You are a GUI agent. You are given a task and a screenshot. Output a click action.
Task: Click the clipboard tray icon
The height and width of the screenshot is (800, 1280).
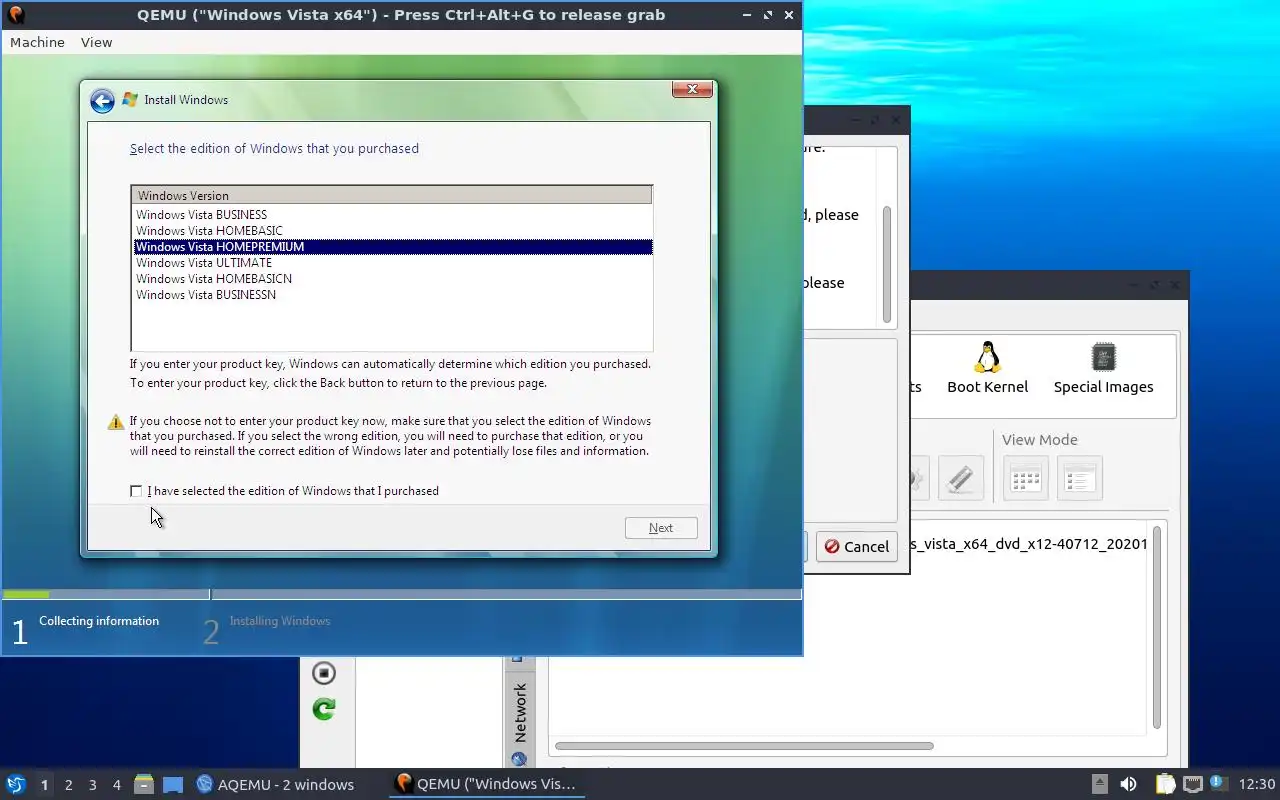point(1166,784)
